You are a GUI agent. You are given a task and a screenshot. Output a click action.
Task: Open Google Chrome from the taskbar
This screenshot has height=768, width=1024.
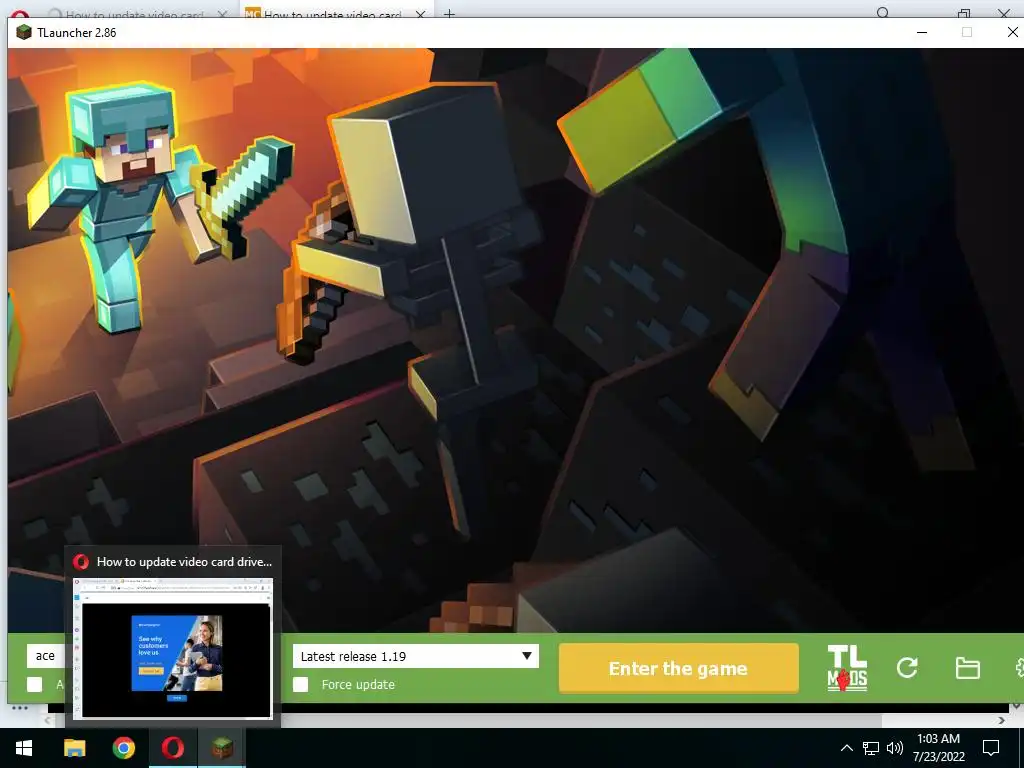(x=123, y=748)
